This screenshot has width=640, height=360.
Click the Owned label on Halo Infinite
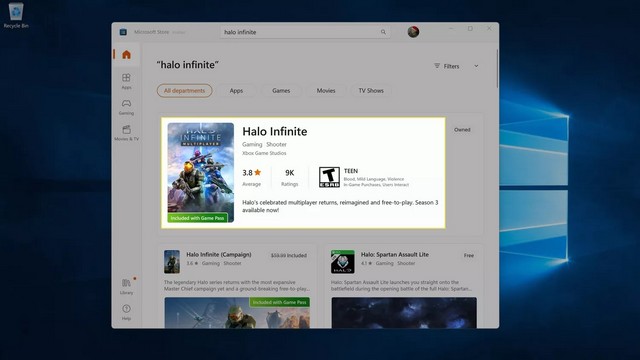point(462,130)
